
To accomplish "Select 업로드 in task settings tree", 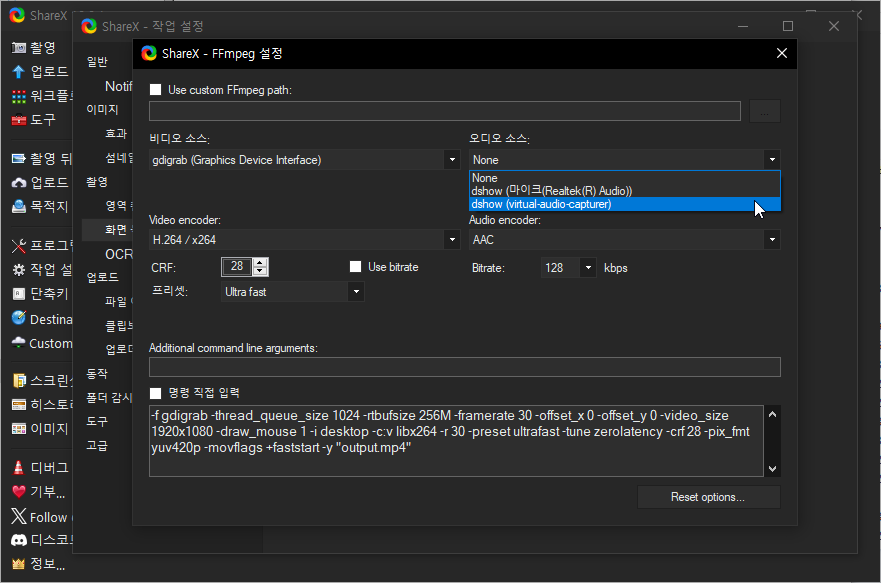I will [102, 277].
